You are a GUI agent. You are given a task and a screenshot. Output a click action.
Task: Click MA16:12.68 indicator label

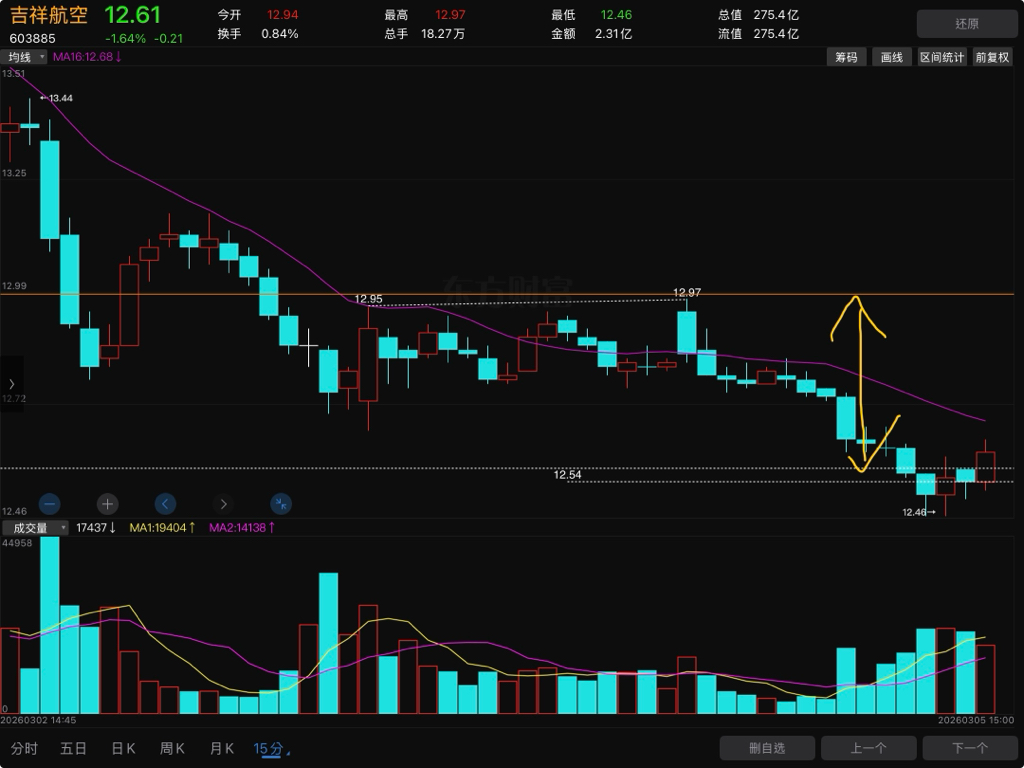click(87, 57)
